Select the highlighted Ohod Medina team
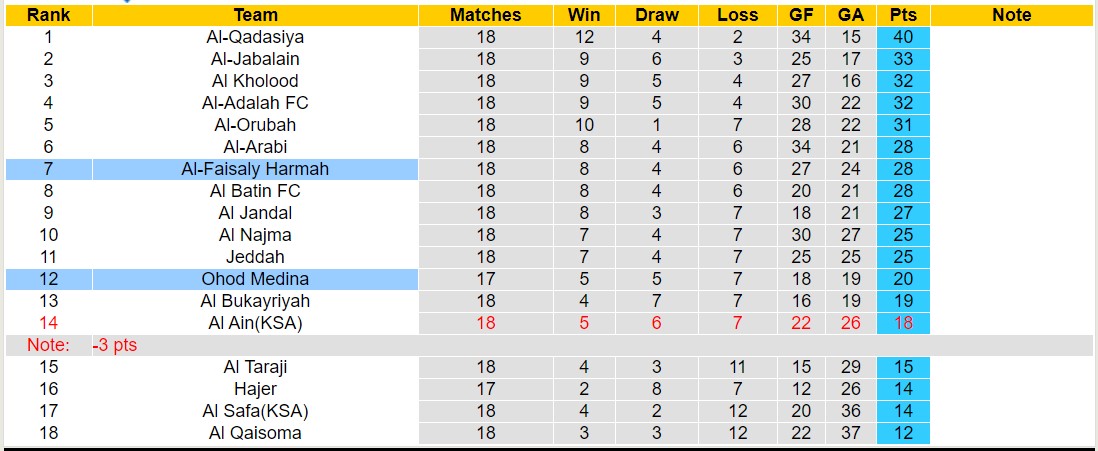Screen dimensions: 1098x451 point(255,279)
